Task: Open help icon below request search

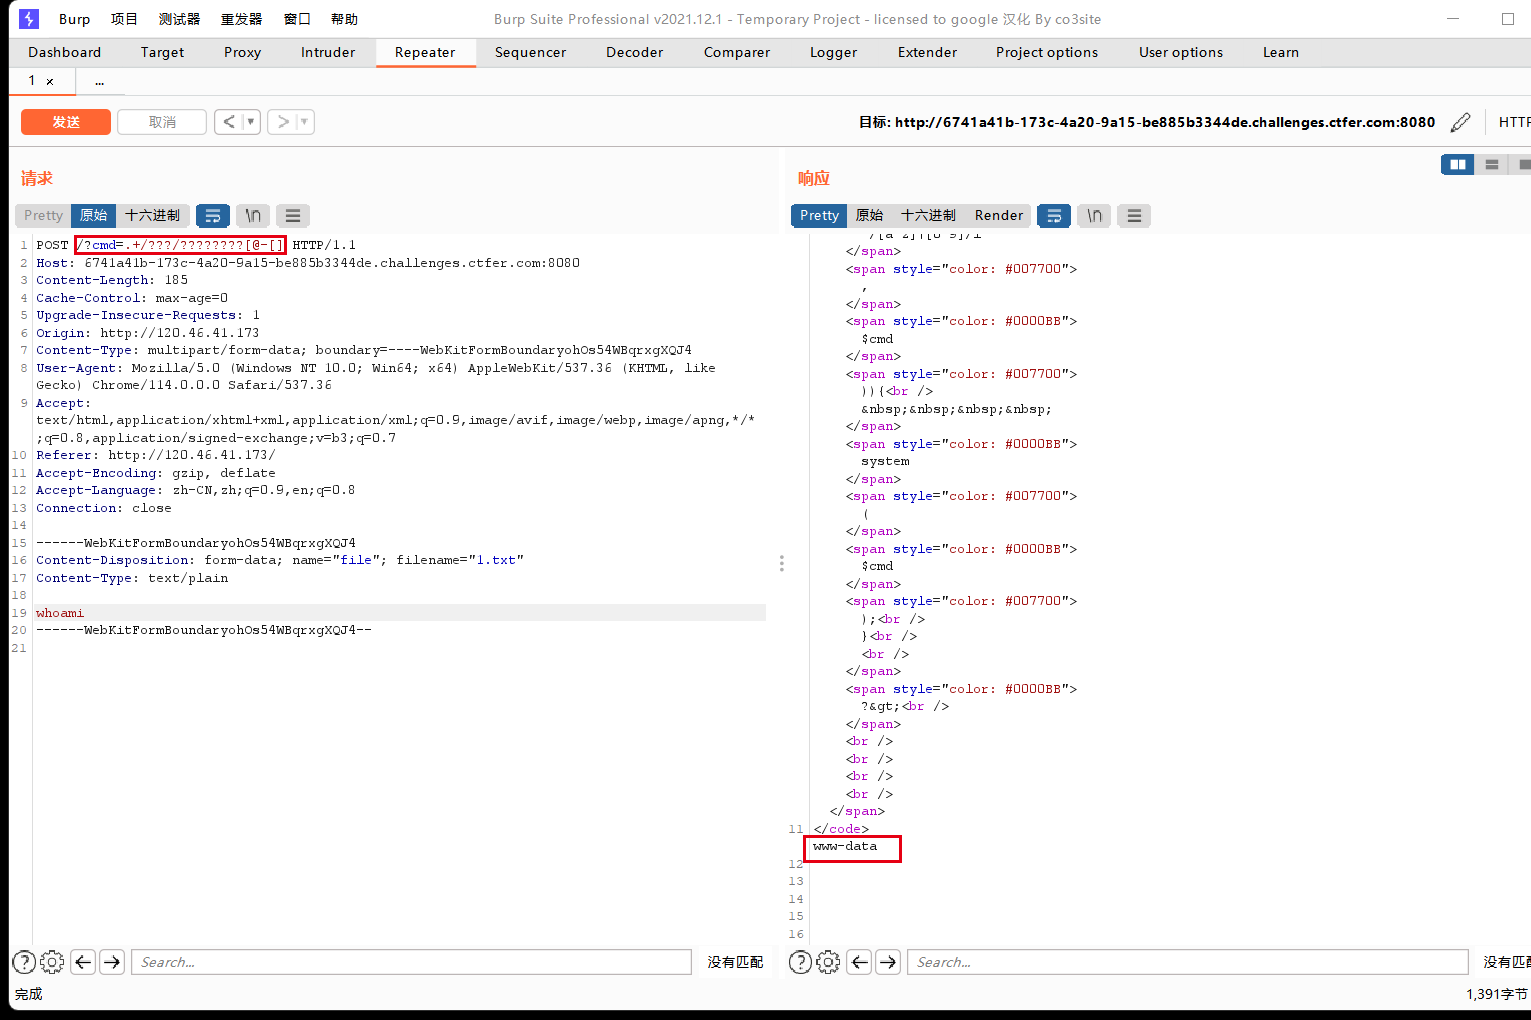Action: [24, 962]
